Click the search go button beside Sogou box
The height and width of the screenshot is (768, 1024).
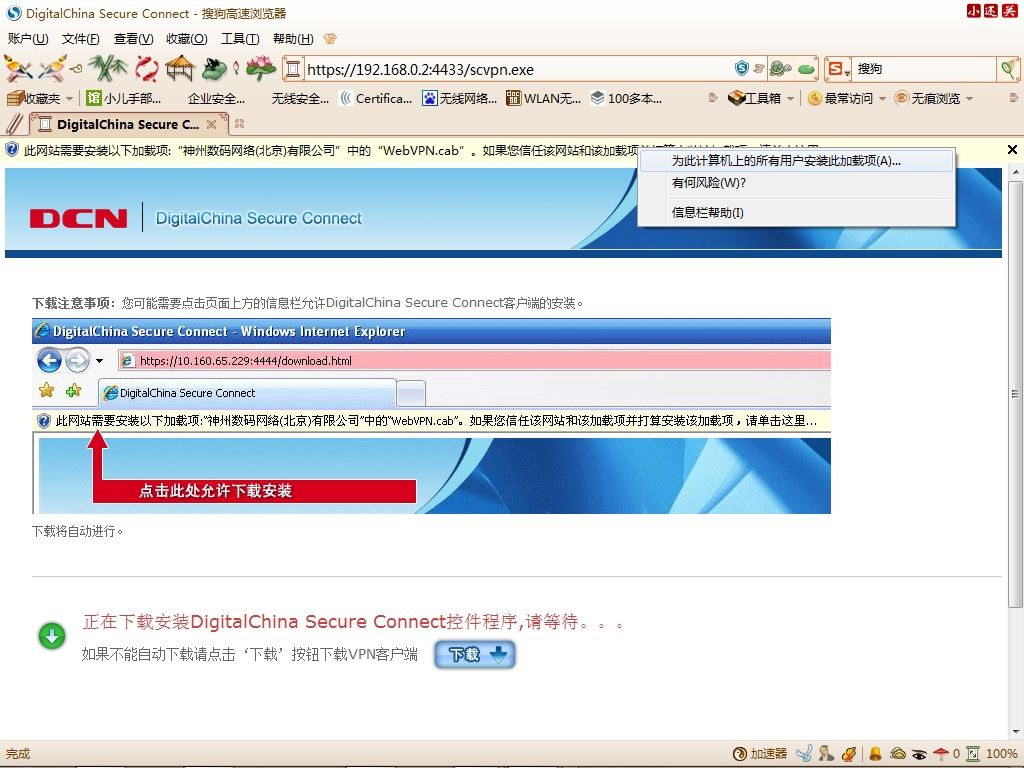1008,69
